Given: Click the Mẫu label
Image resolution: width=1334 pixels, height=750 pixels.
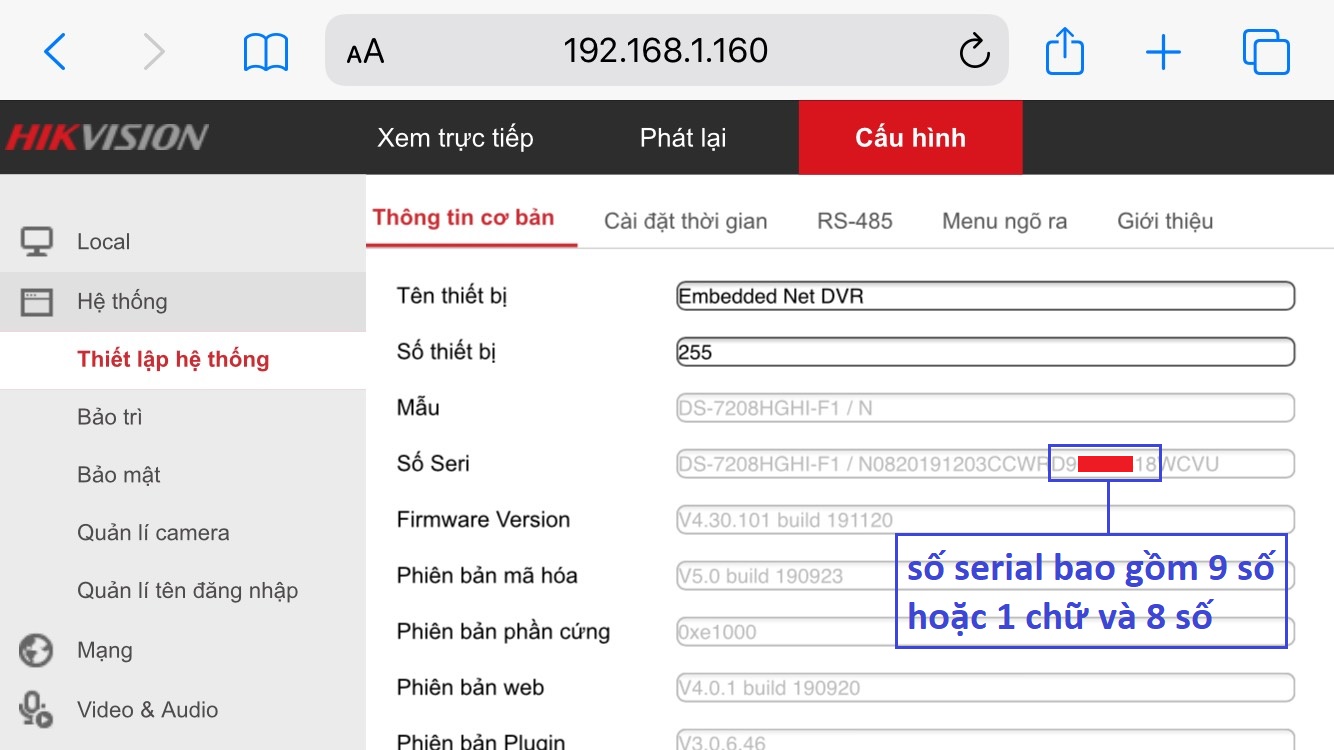Looking at the screenshot, I should (418, 408).
